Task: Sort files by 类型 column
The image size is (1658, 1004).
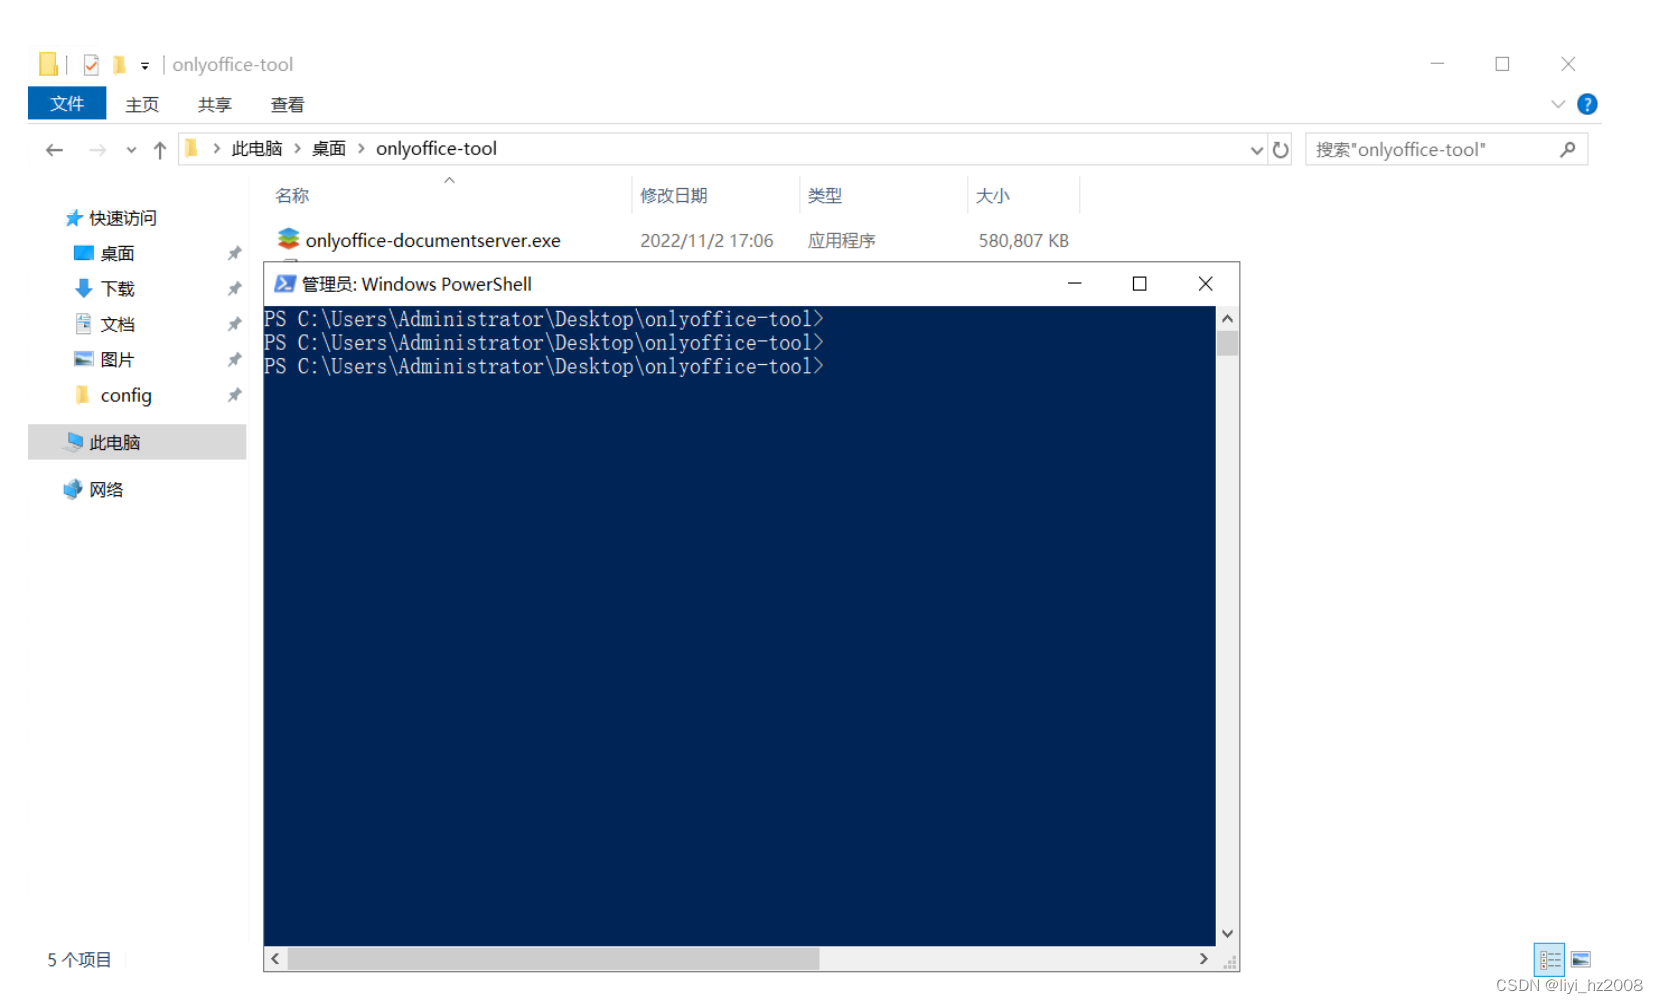Action: (825, 196)
